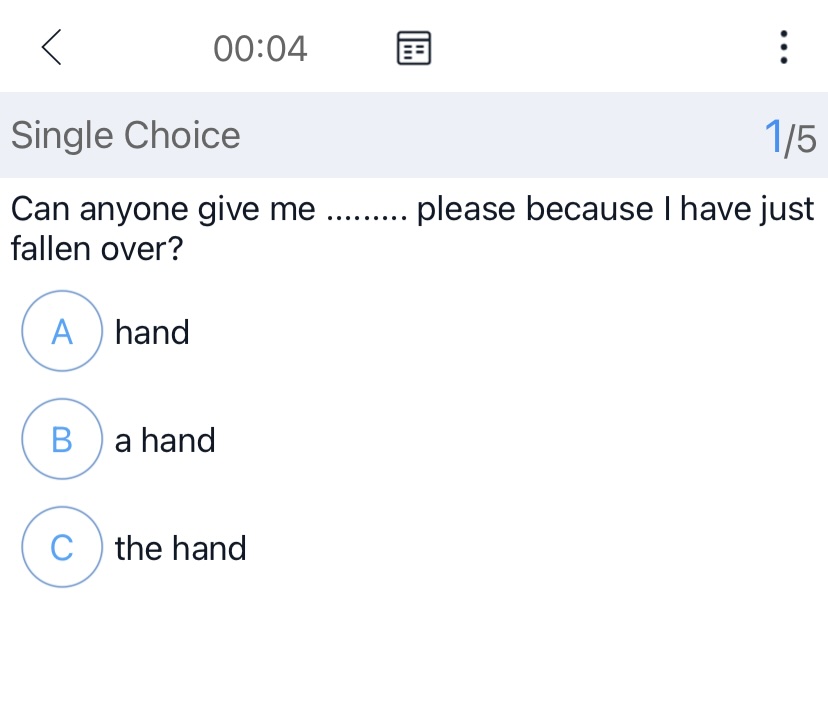Select option C radio circle

tap(62, 548)
